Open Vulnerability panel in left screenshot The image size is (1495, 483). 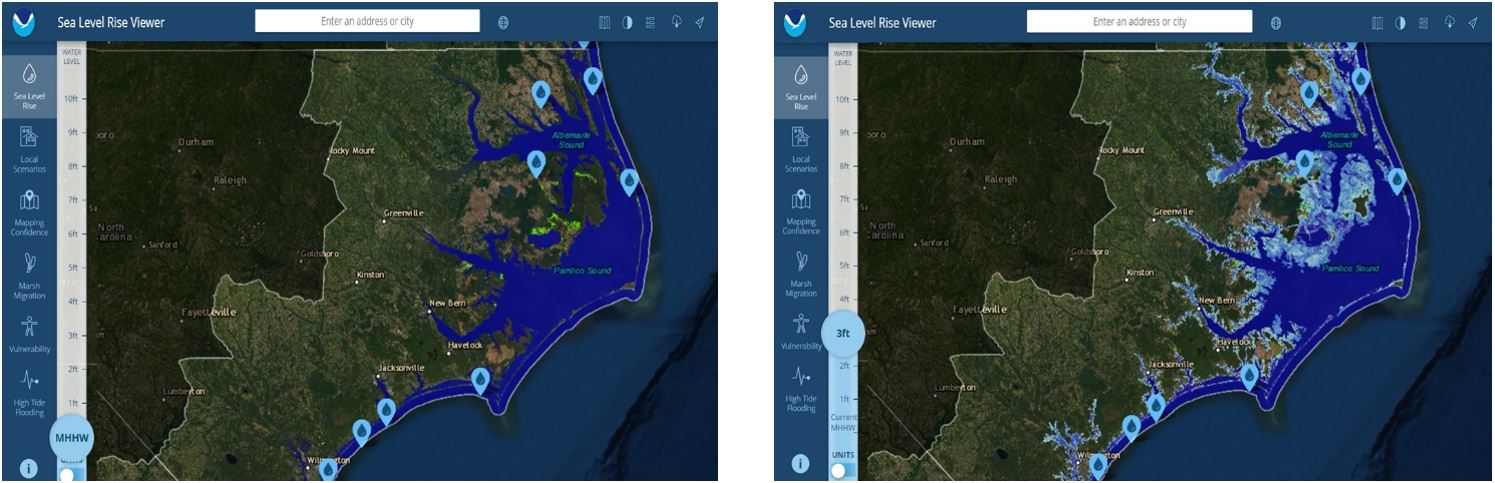tap(29, 335)
